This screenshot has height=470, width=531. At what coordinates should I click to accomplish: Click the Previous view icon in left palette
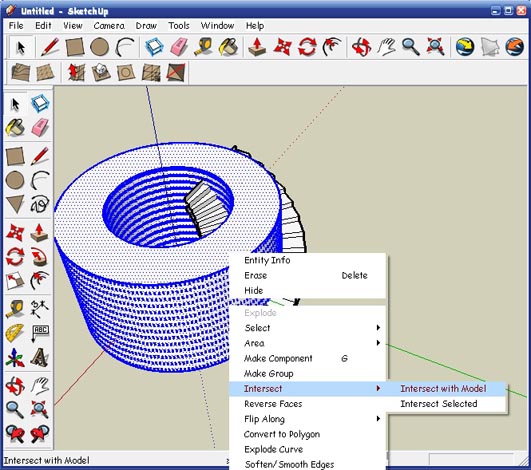click(15, 434)
